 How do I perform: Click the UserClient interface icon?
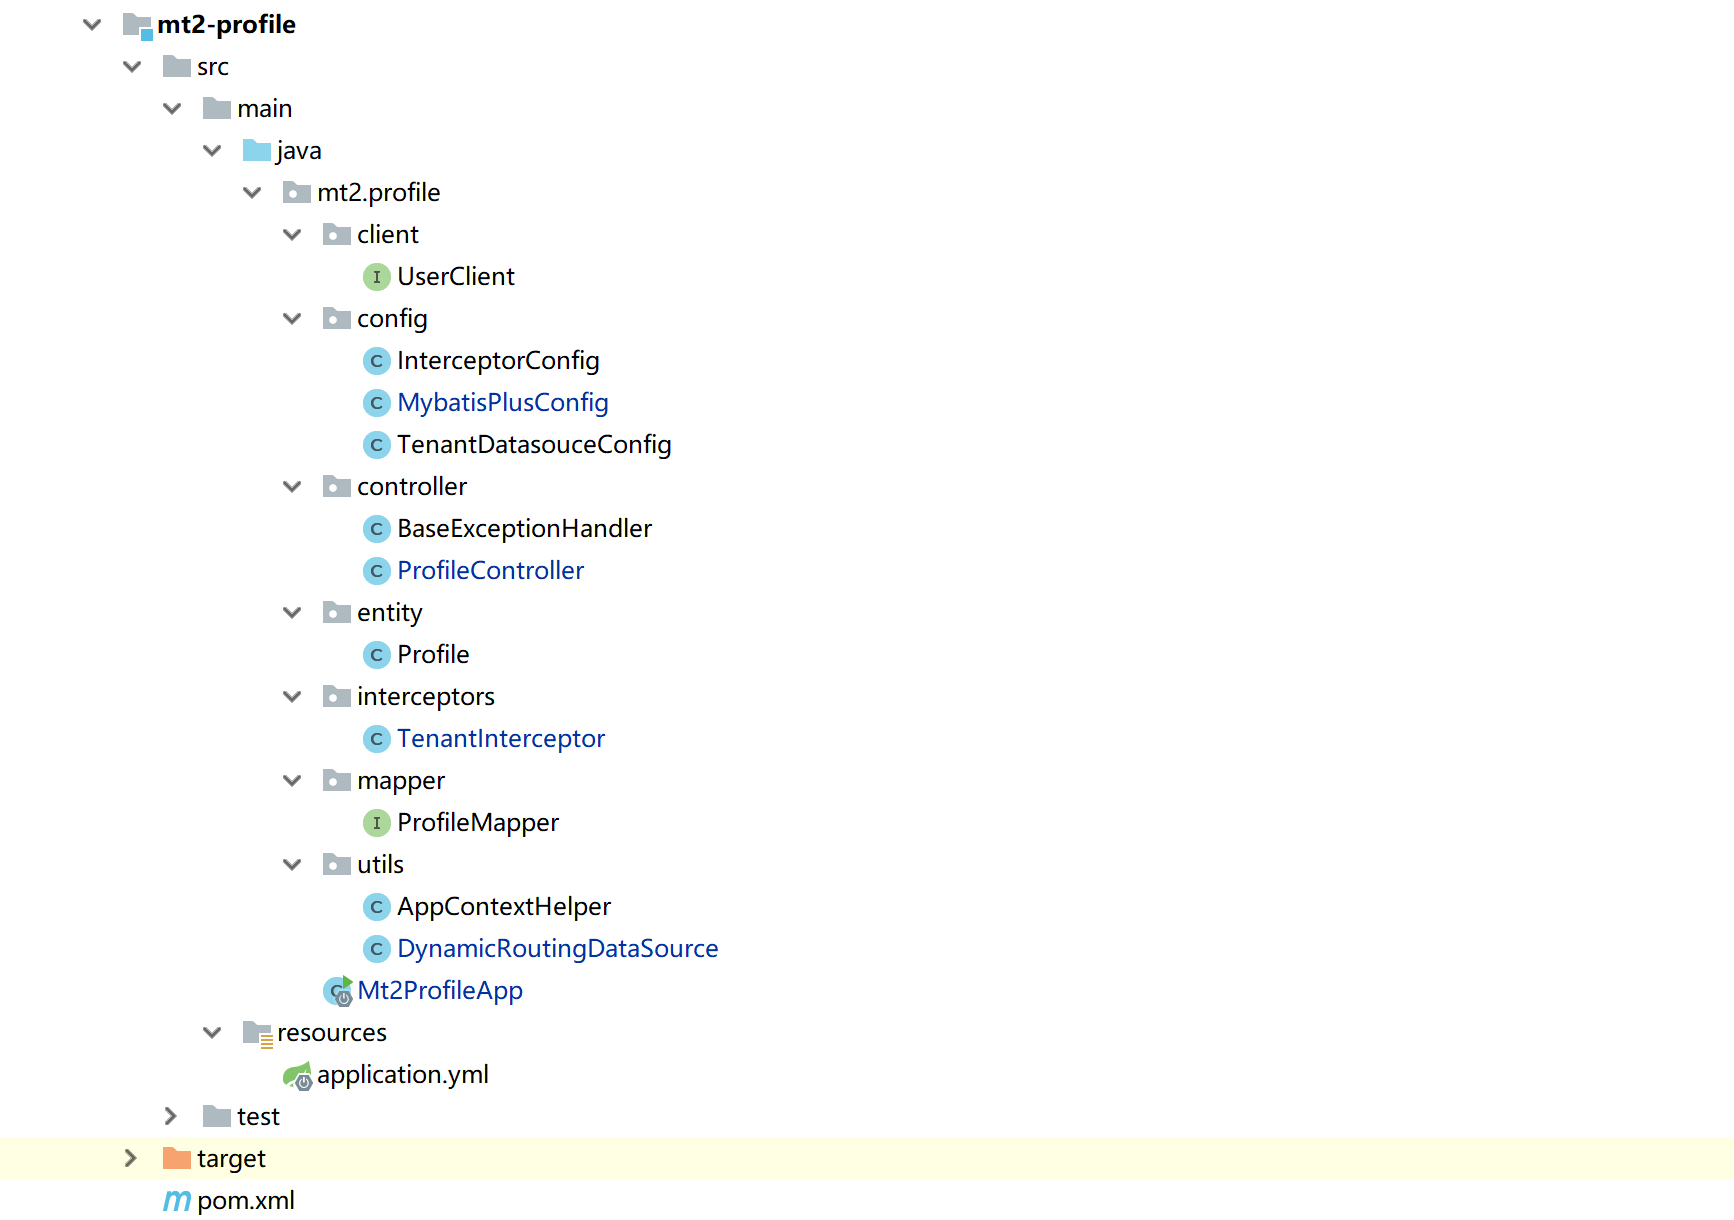(377, 276)
